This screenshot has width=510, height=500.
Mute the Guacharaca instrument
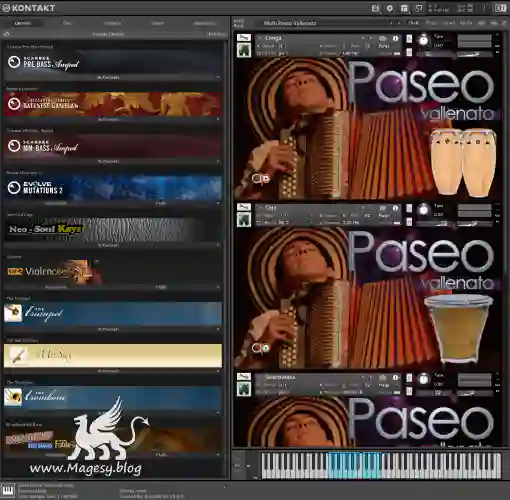[409, 391]
